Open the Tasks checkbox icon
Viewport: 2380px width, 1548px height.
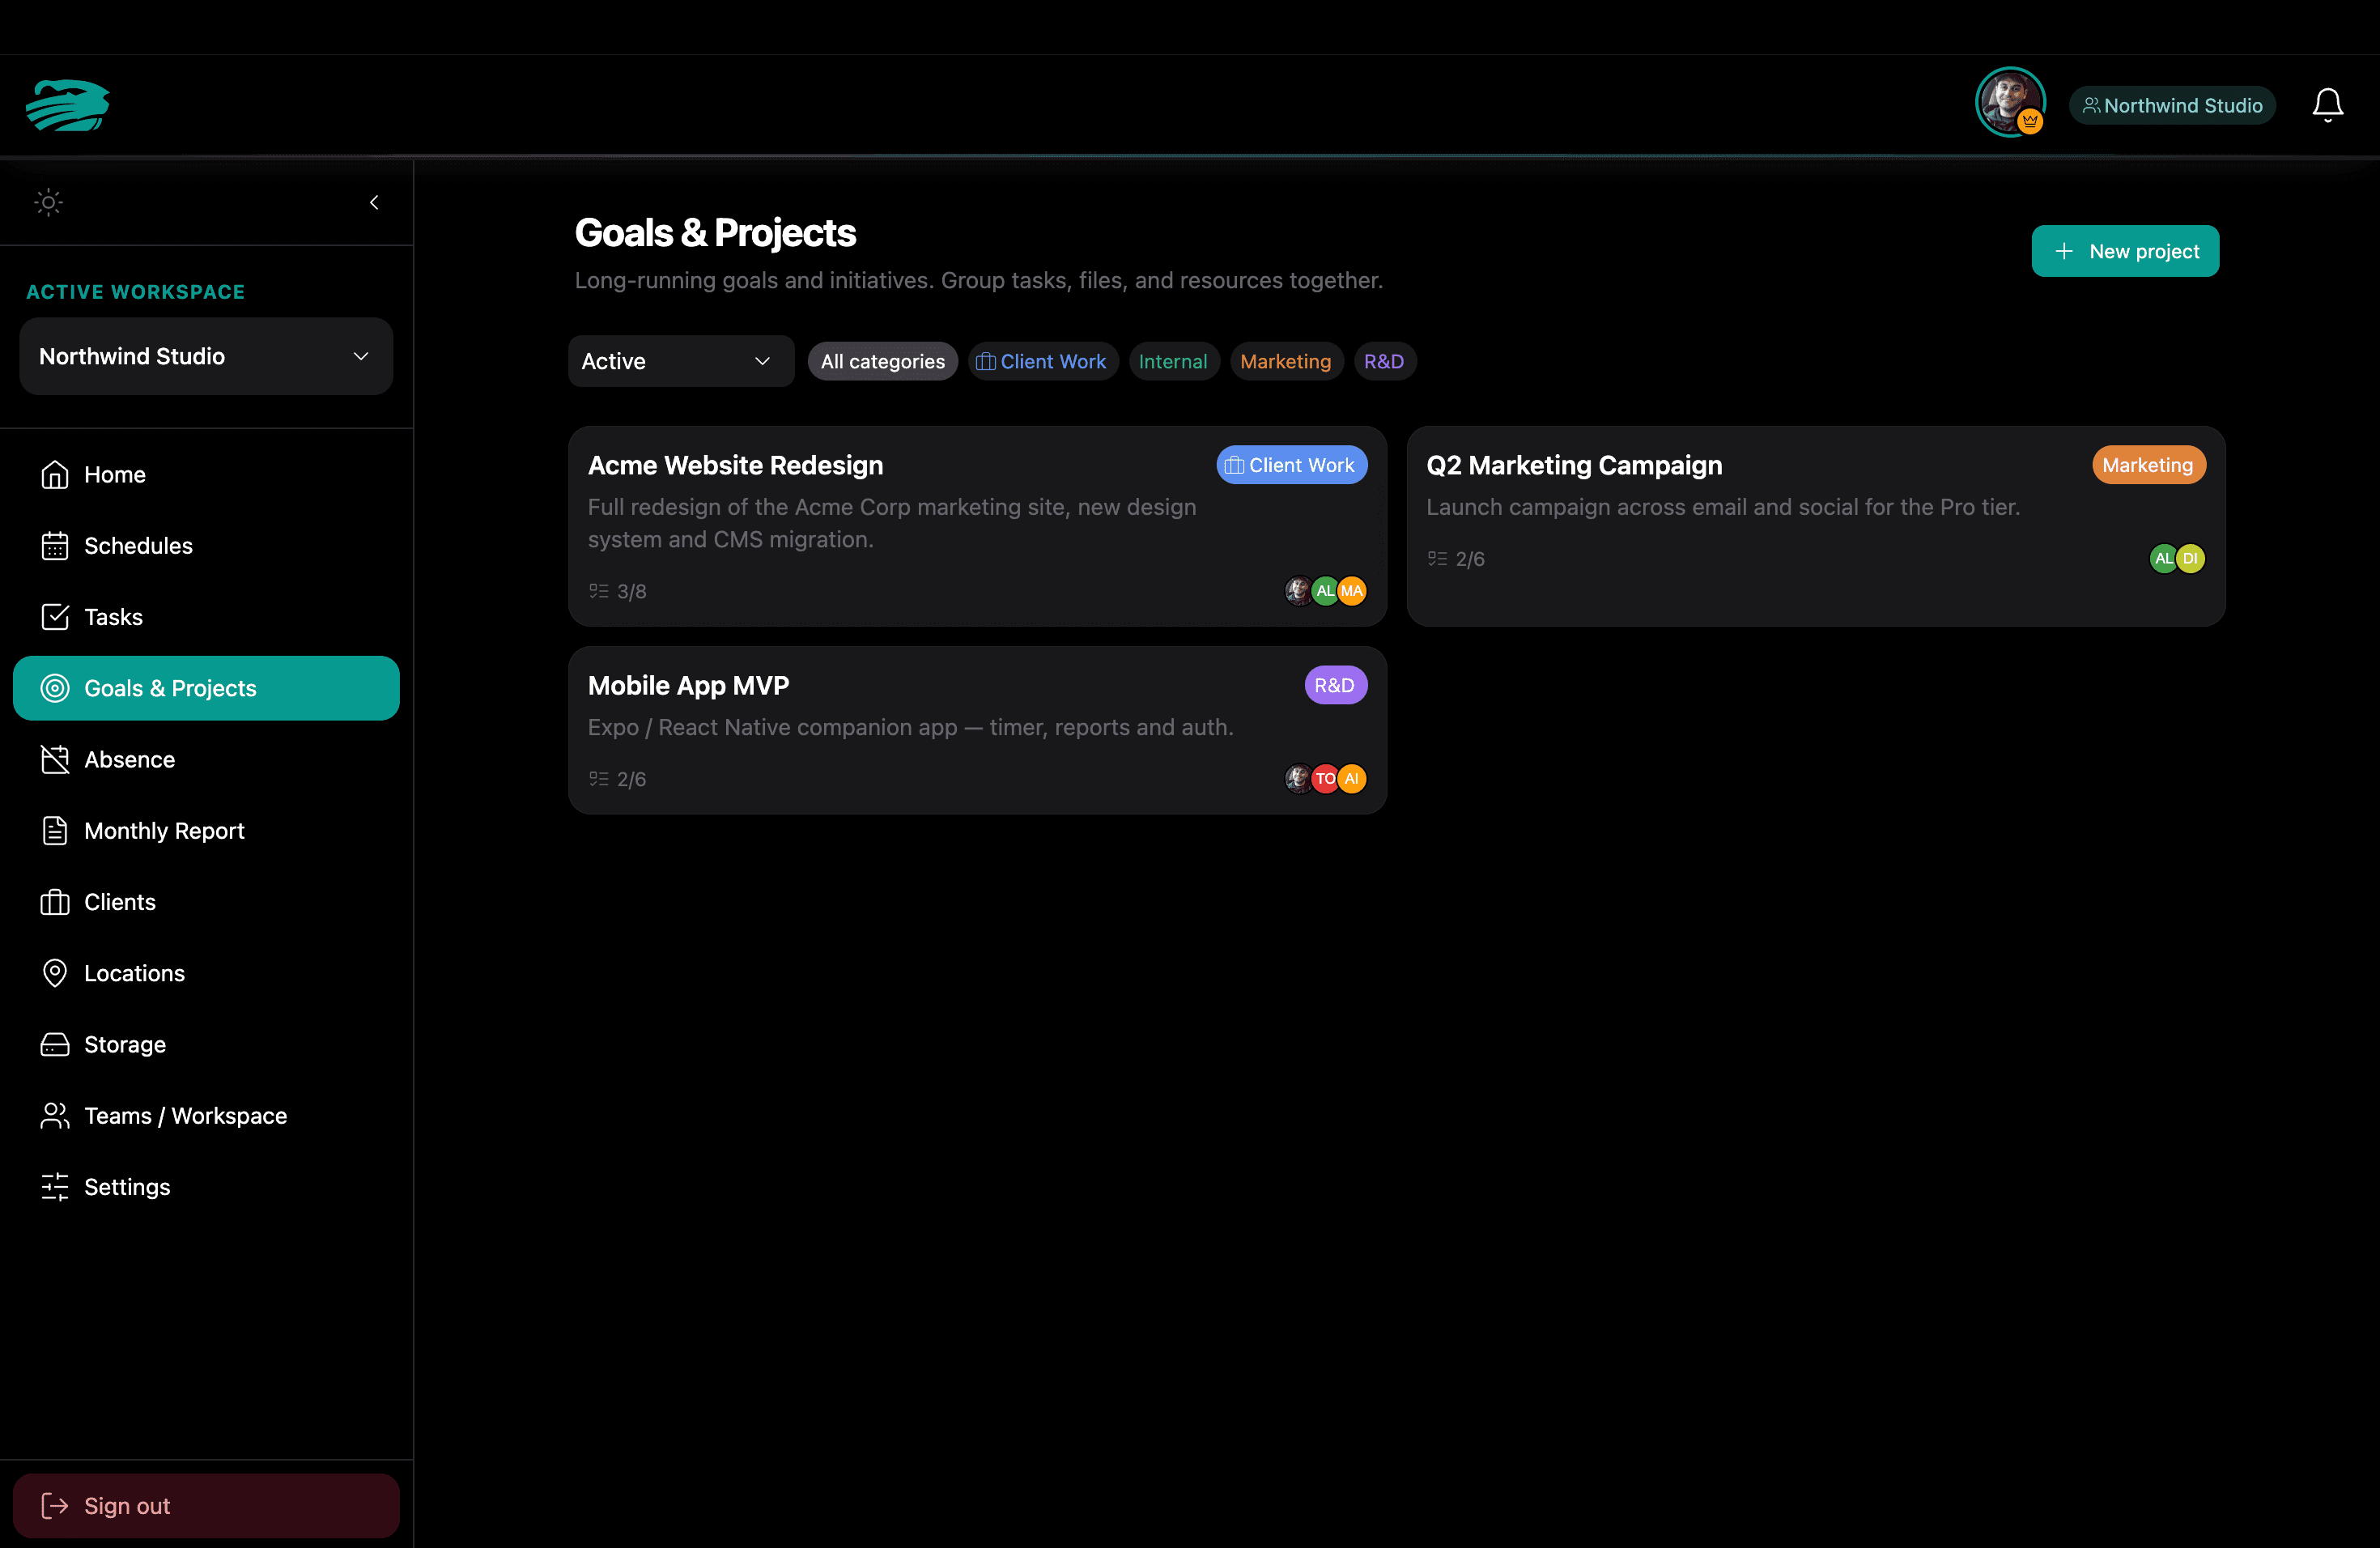(55, 617)
